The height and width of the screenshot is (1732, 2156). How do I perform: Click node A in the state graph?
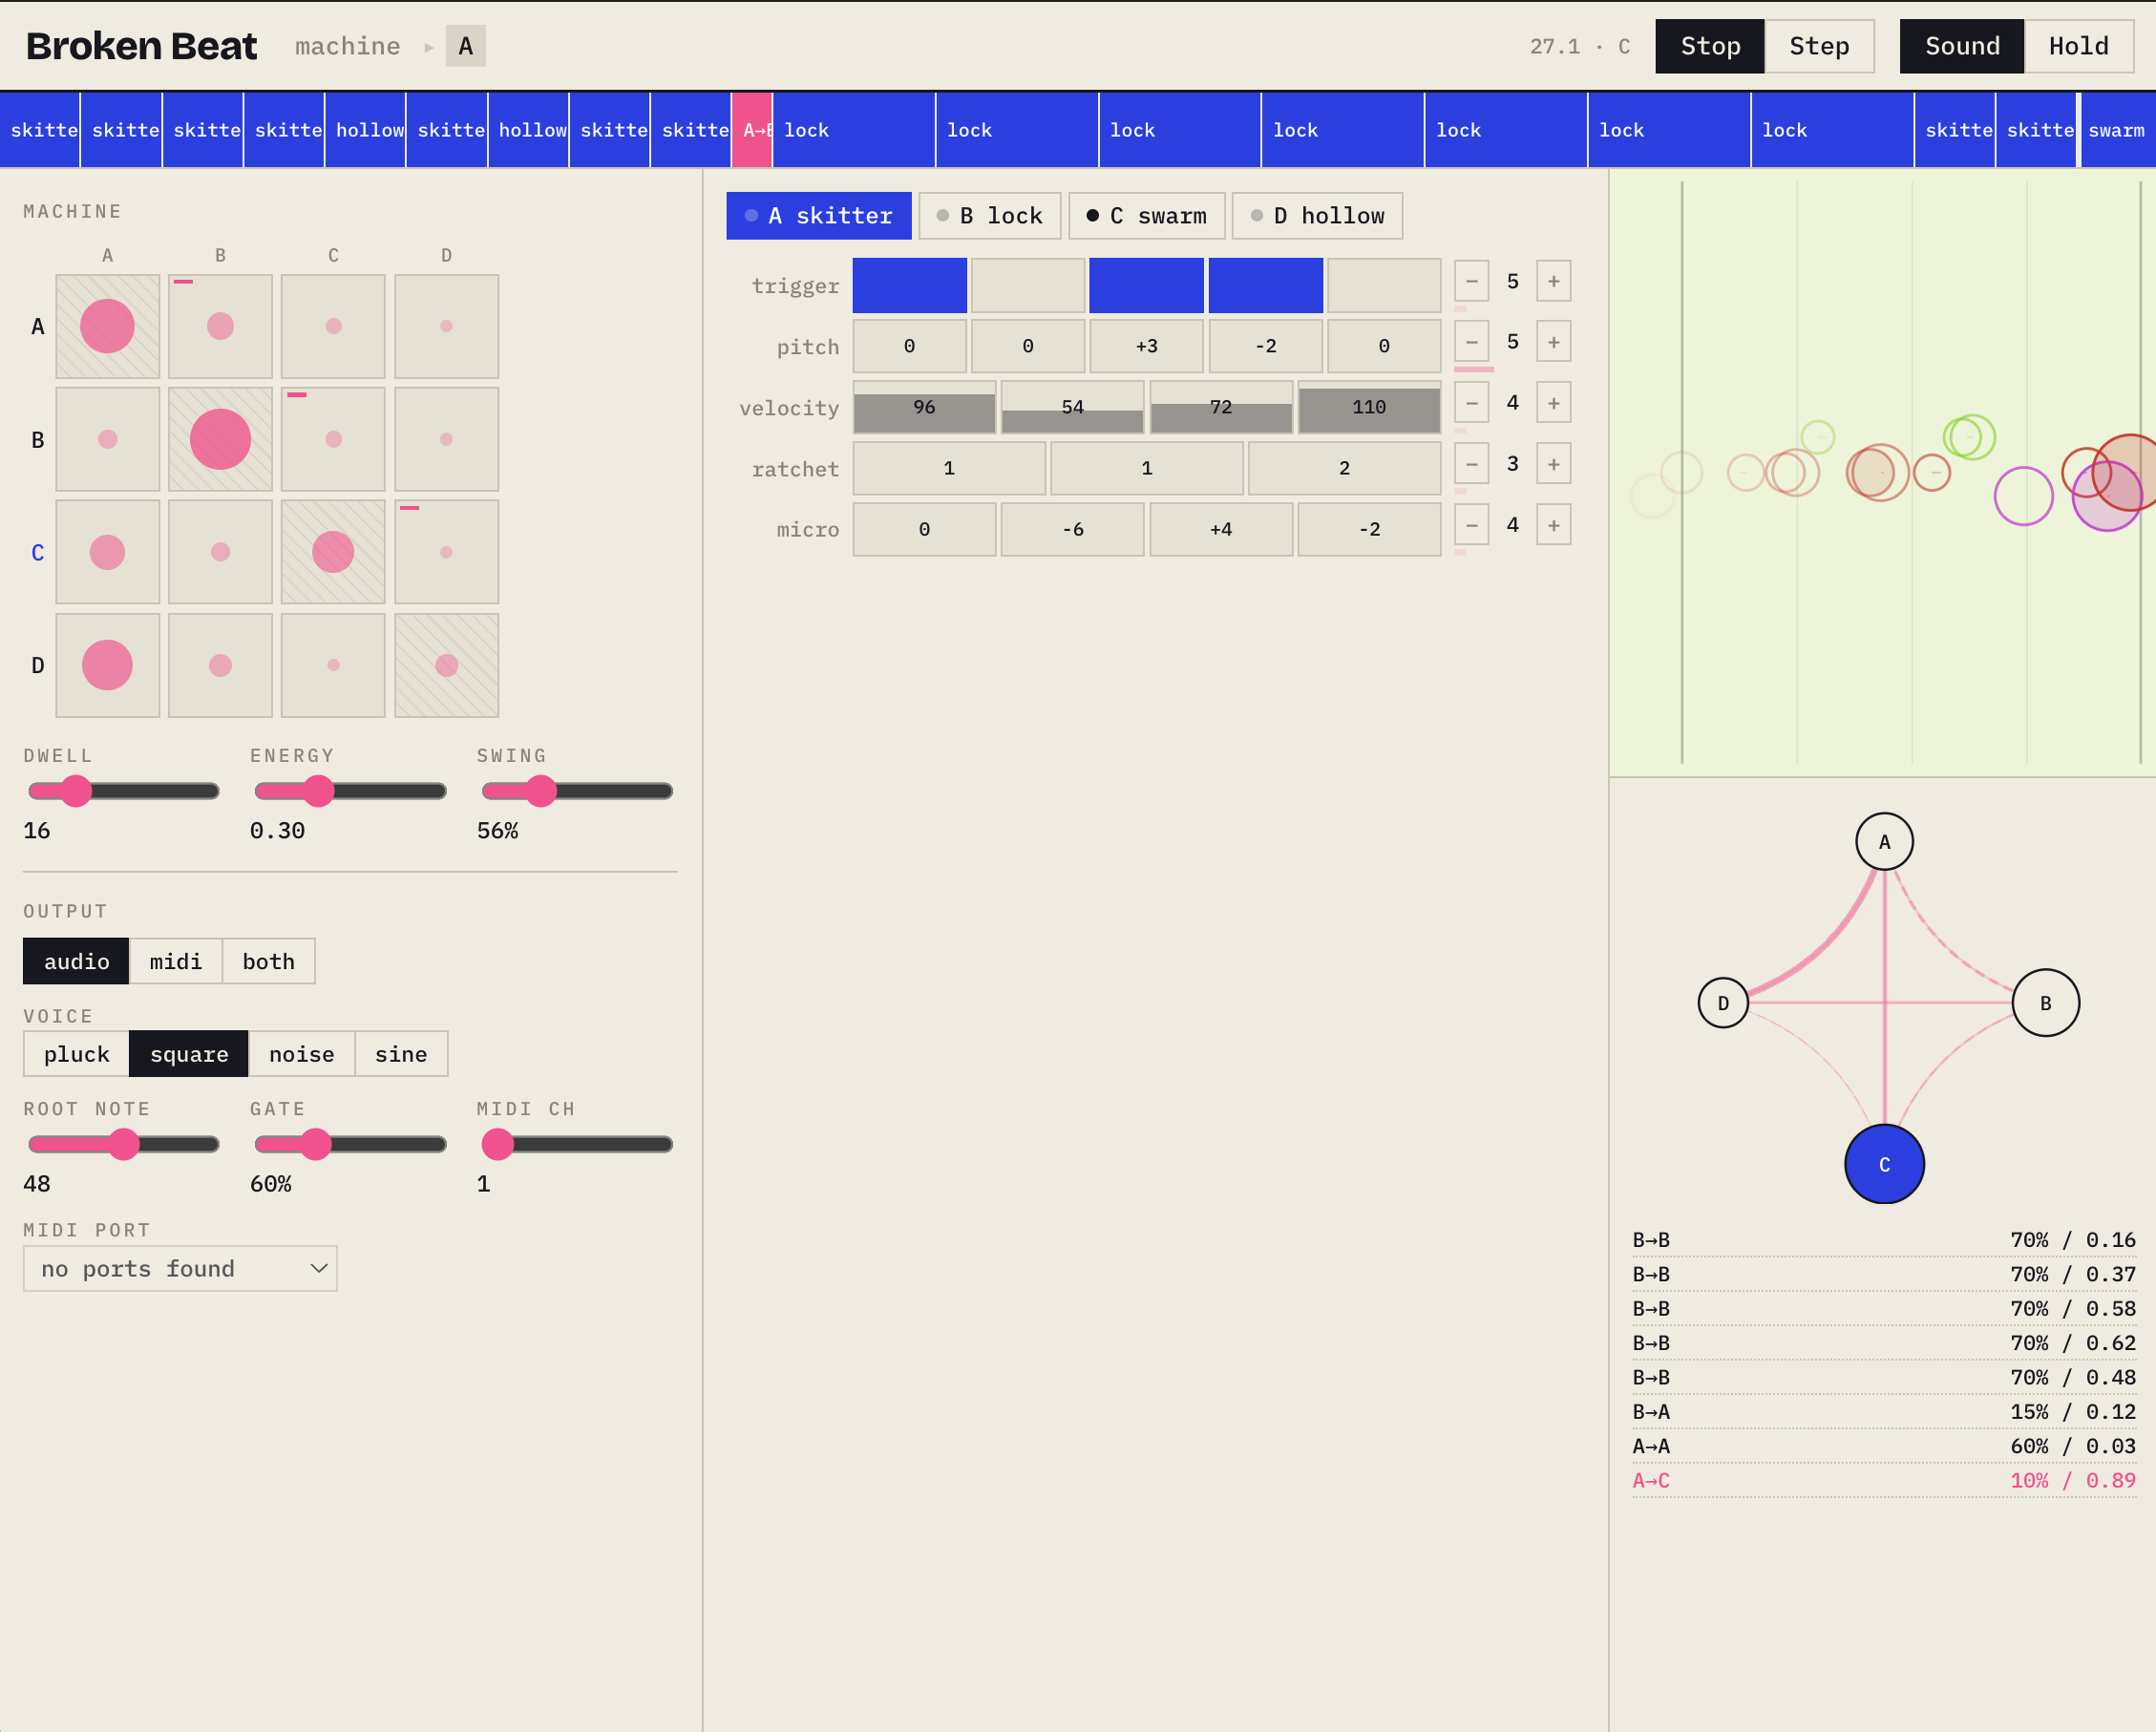pyautogui.click(x=1884, y=842)
